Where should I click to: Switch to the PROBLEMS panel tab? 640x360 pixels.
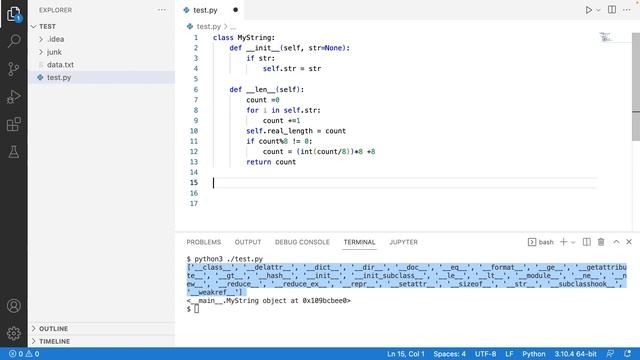204,242
